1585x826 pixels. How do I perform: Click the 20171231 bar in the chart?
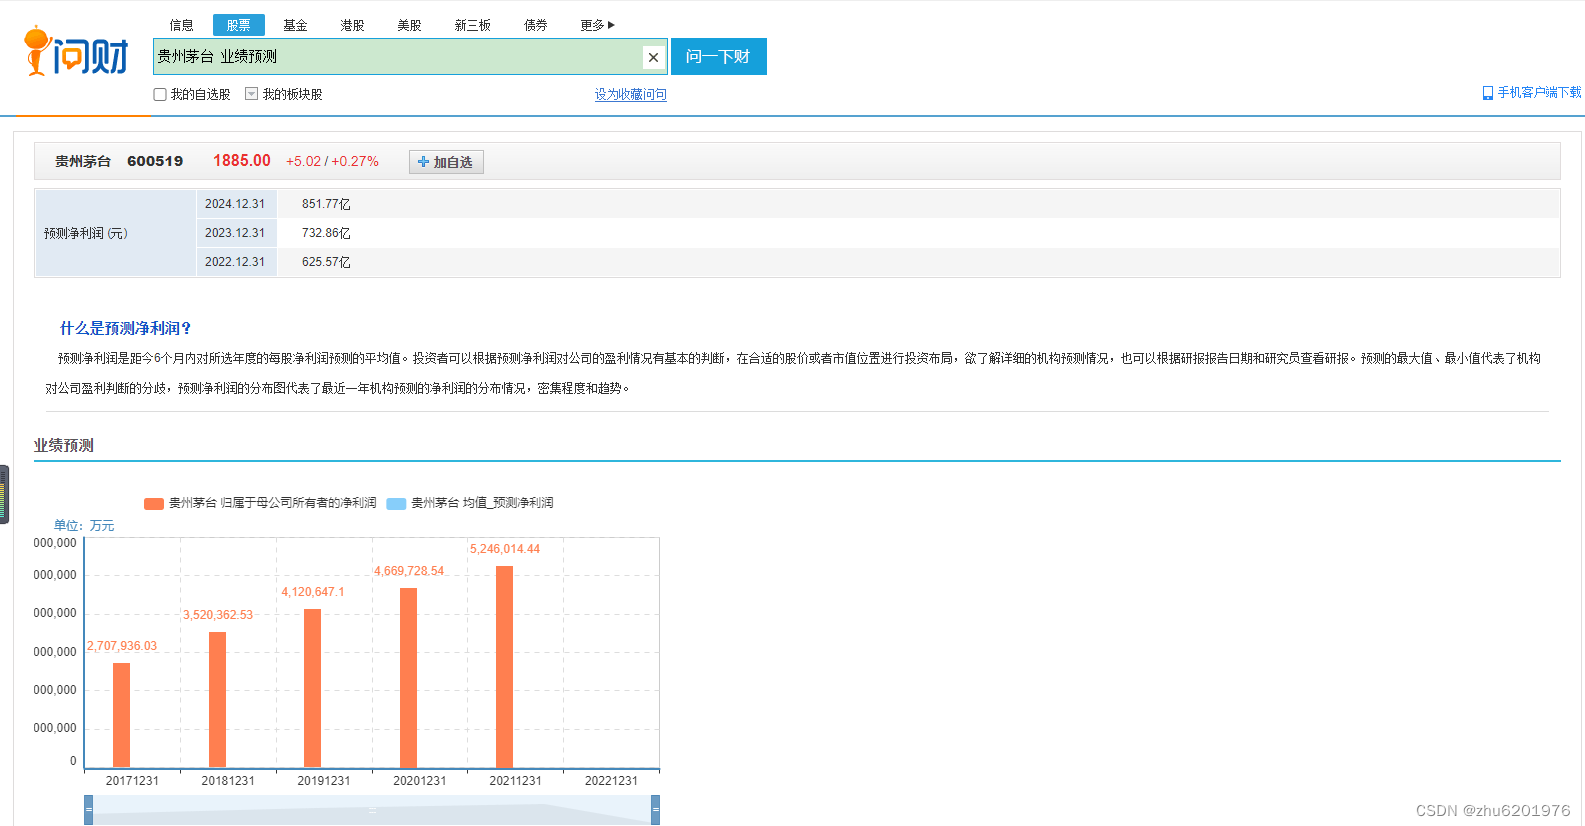click(x=121, y=715)
